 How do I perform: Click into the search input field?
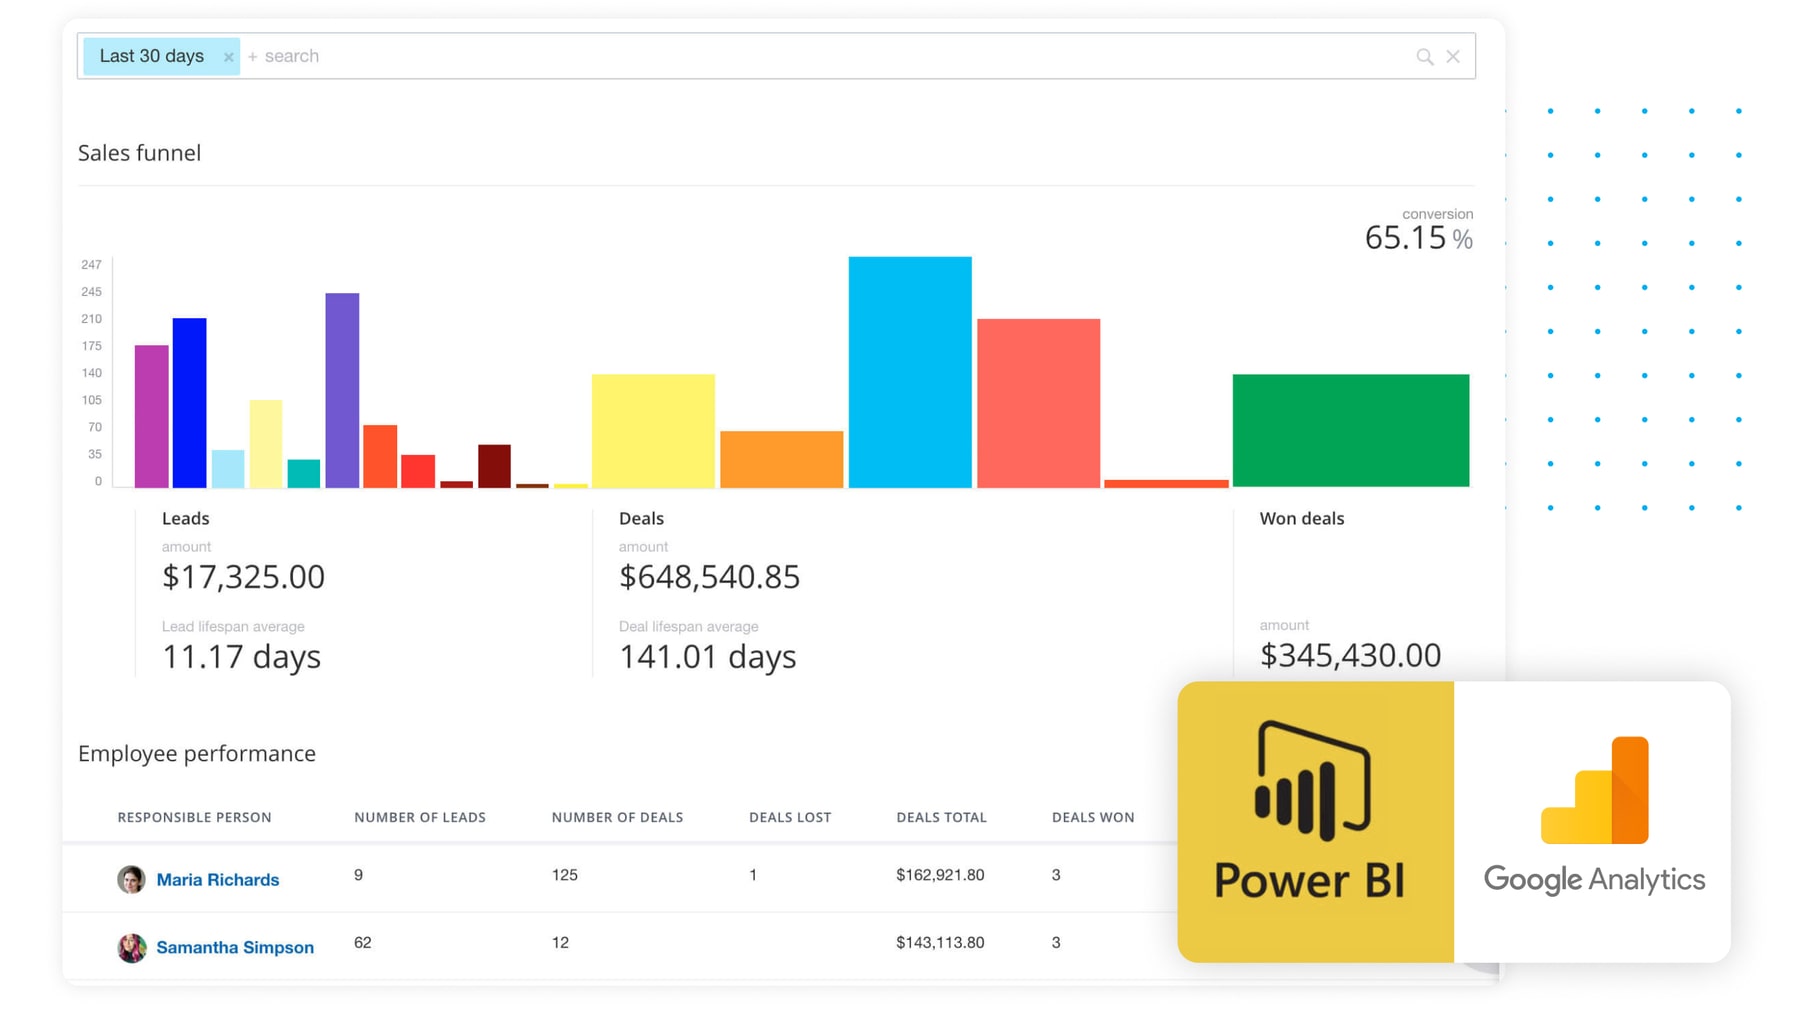coord(800,57)
